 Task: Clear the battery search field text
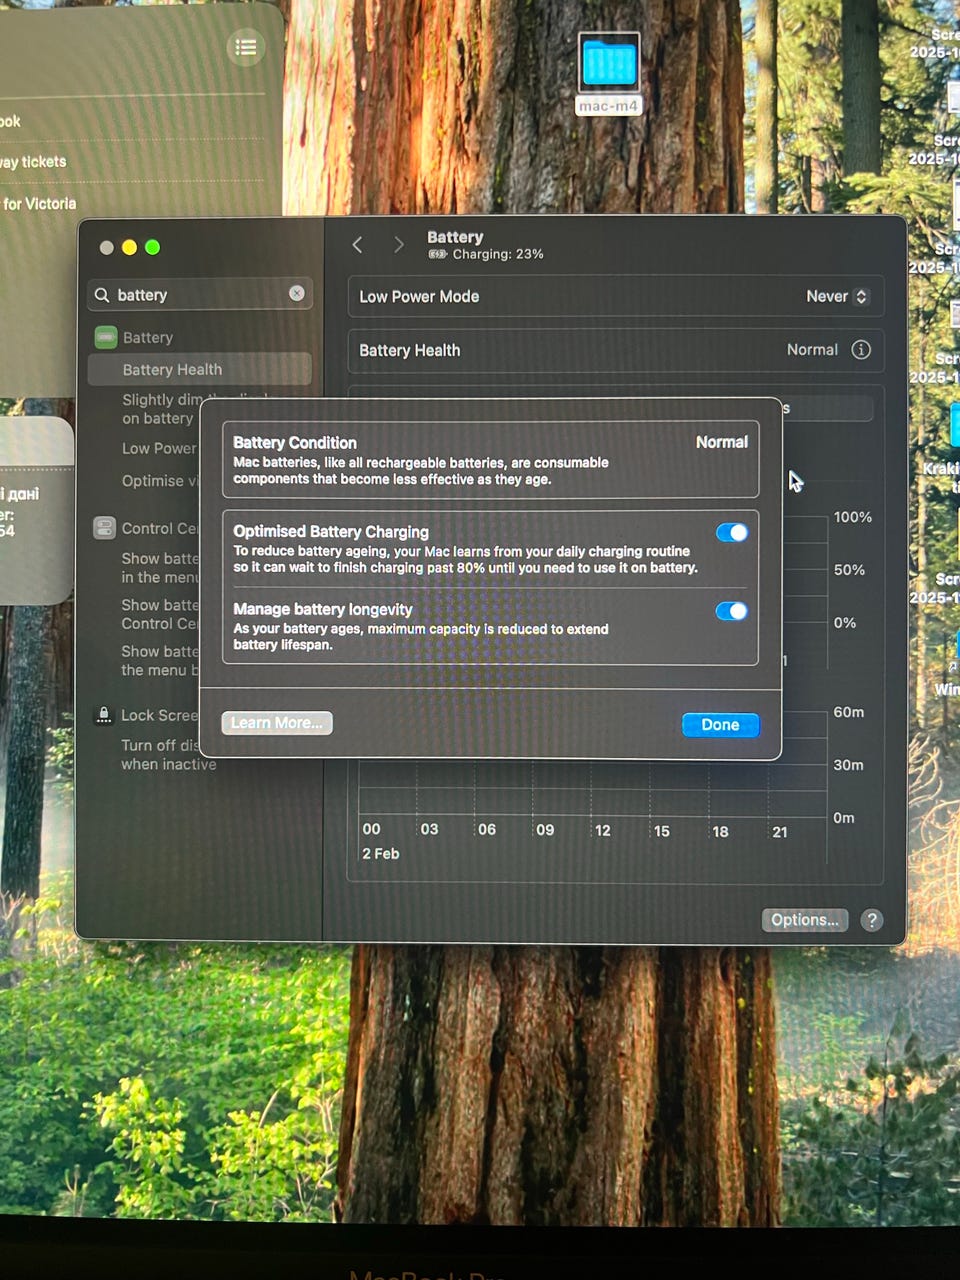pyautogui.click(x=297, y=293)
